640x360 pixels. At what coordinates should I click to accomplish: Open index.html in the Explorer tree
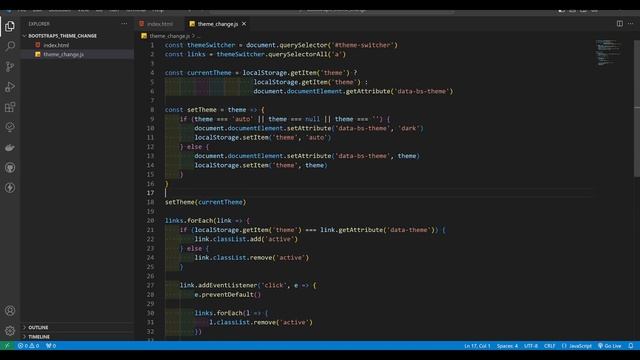point(56,45)
